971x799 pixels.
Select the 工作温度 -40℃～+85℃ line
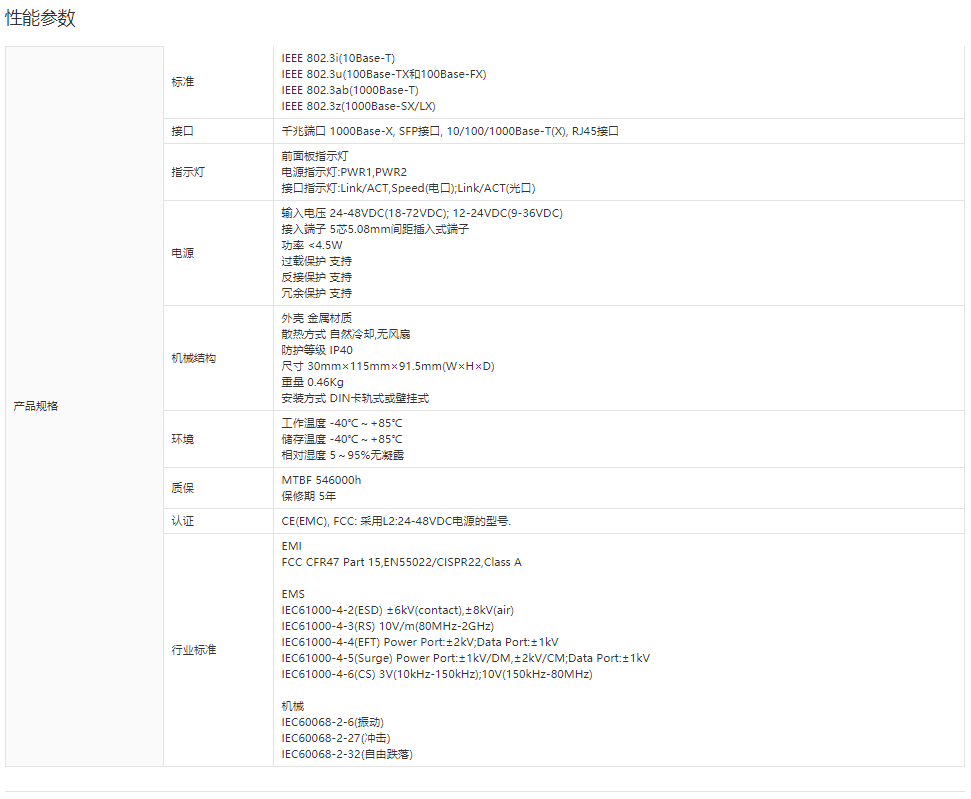point(342,423)
